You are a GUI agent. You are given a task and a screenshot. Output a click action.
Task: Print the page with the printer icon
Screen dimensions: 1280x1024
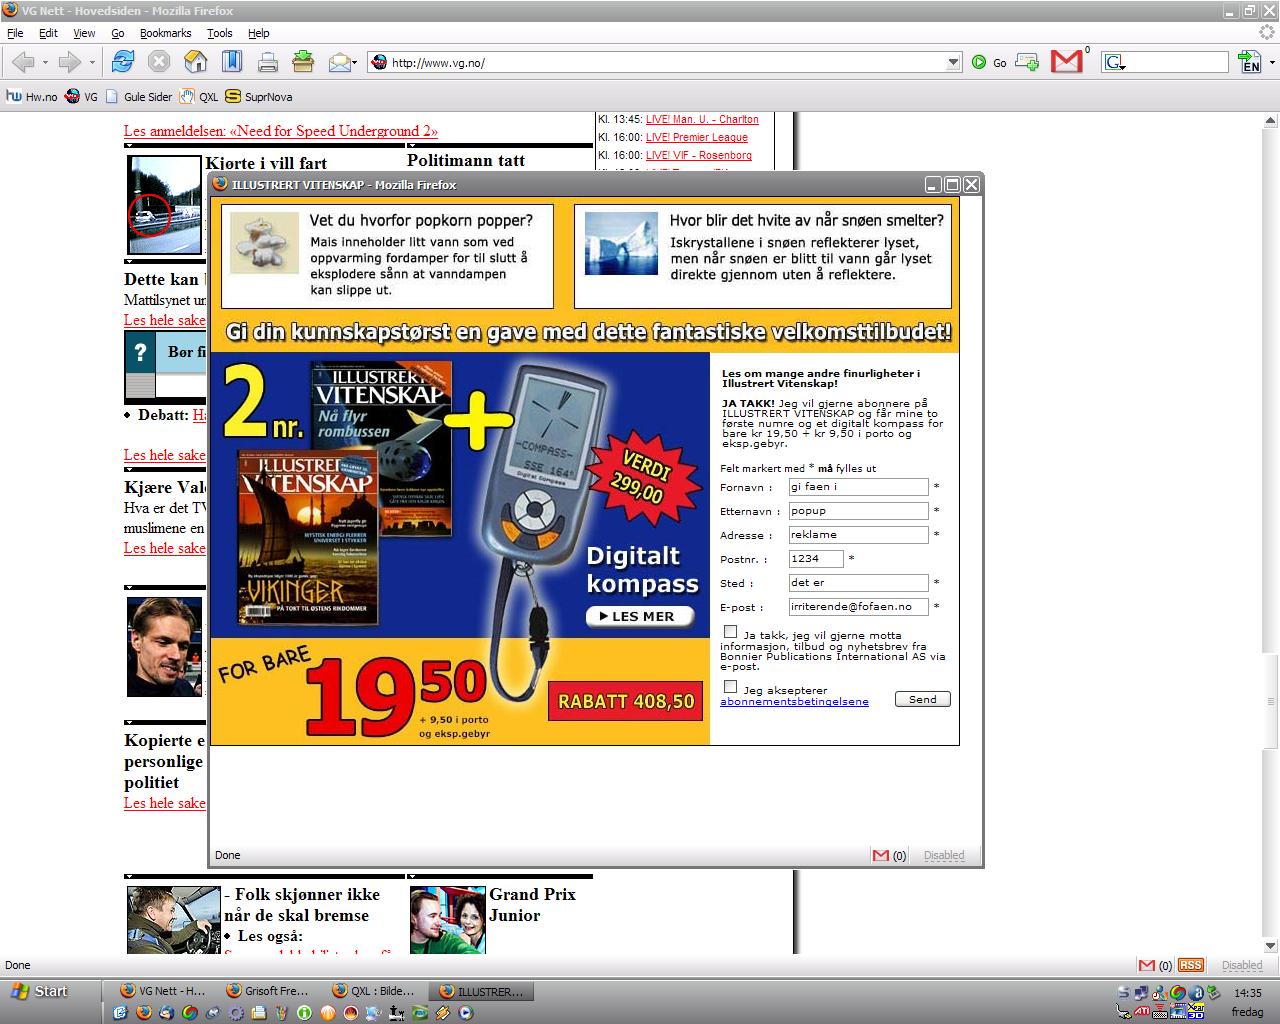268,62
